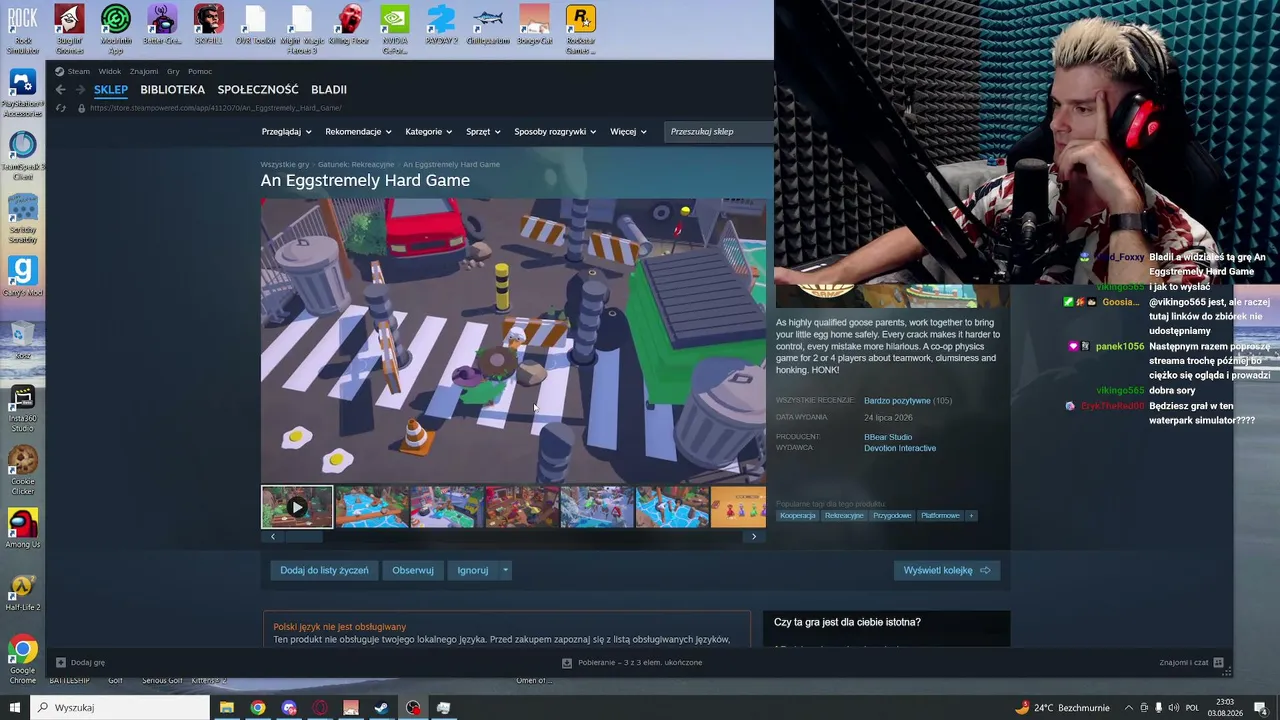Expand more tags with the plus button
1280x720 pixels.
point(971,516)
